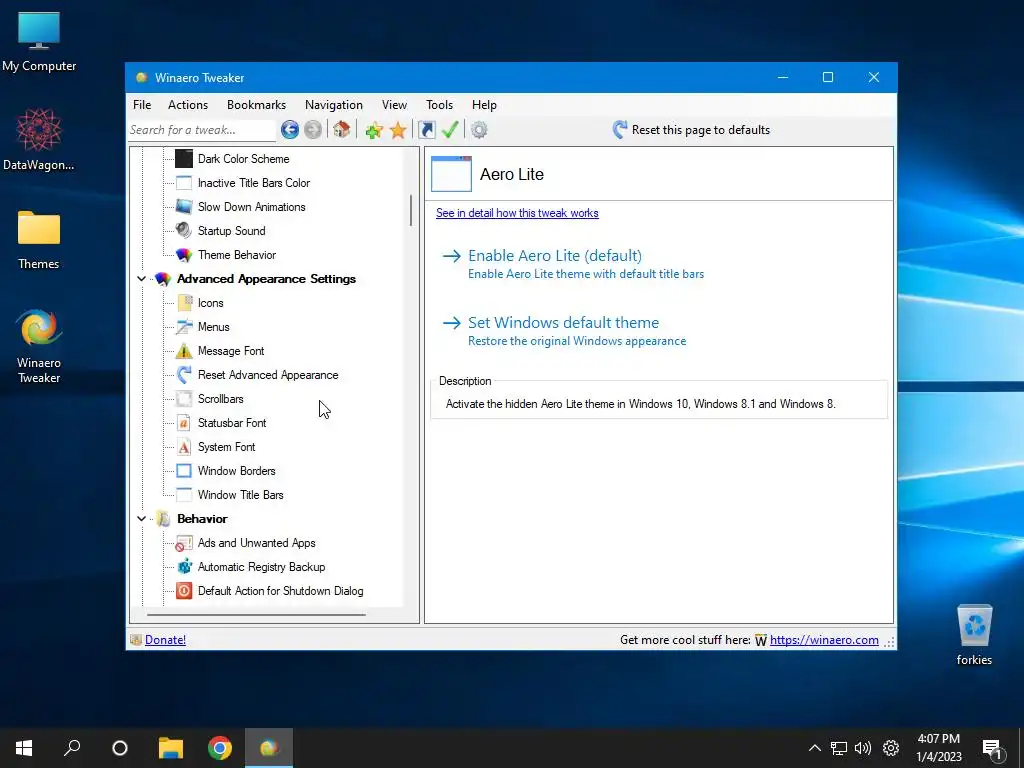Viewport: 1024px width, 768px height.
Task: Select the Inactive Title Bars Color icon
Action: click(x=184, y=183)
